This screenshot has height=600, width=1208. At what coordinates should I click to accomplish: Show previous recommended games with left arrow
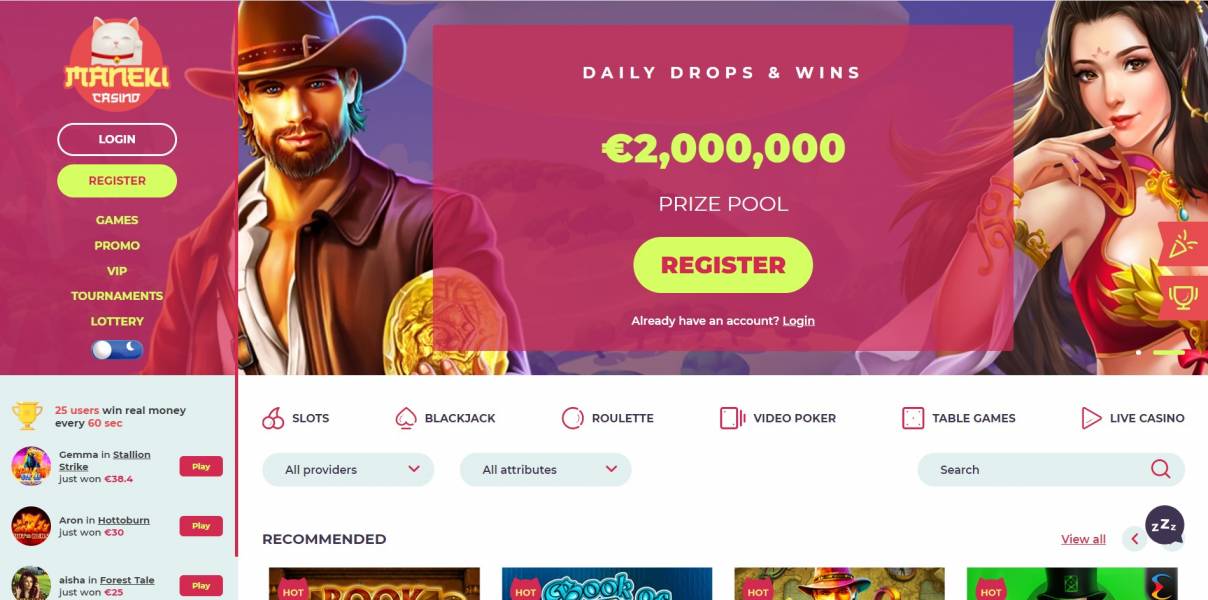[x=1134, y=539]
